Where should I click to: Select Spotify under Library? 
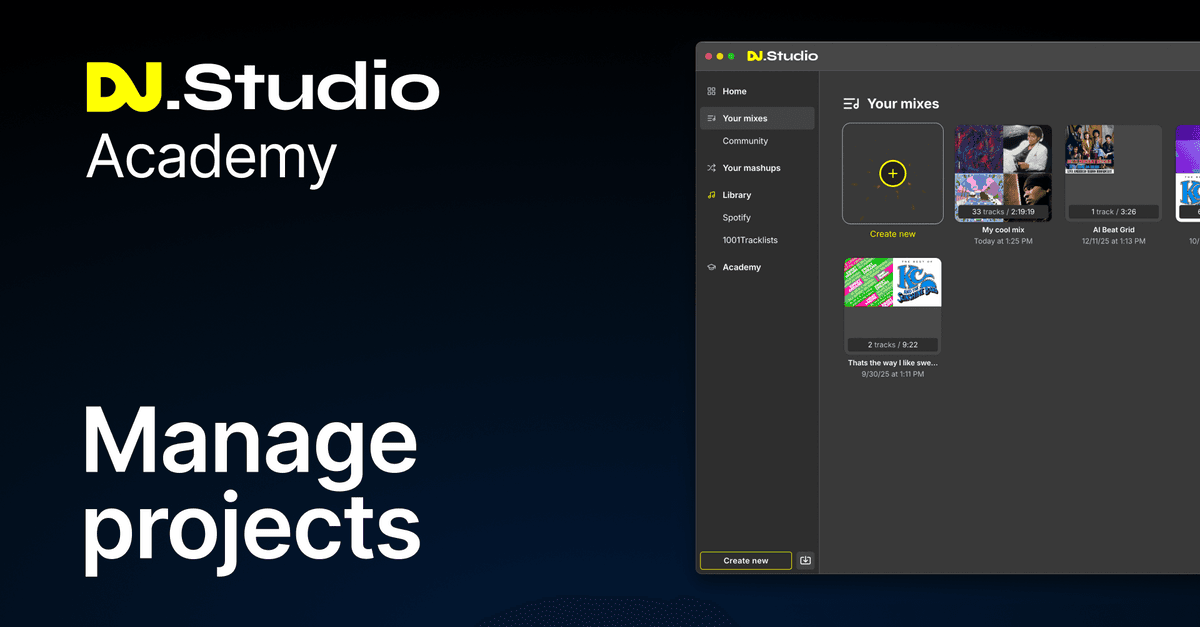pos(737,217)
